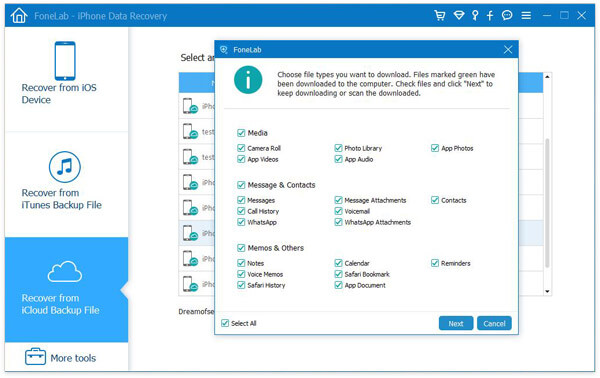This screenshot has width=600, height=378.
Task: Click the diamond icon in title bar
Action: tap(458, 15)
